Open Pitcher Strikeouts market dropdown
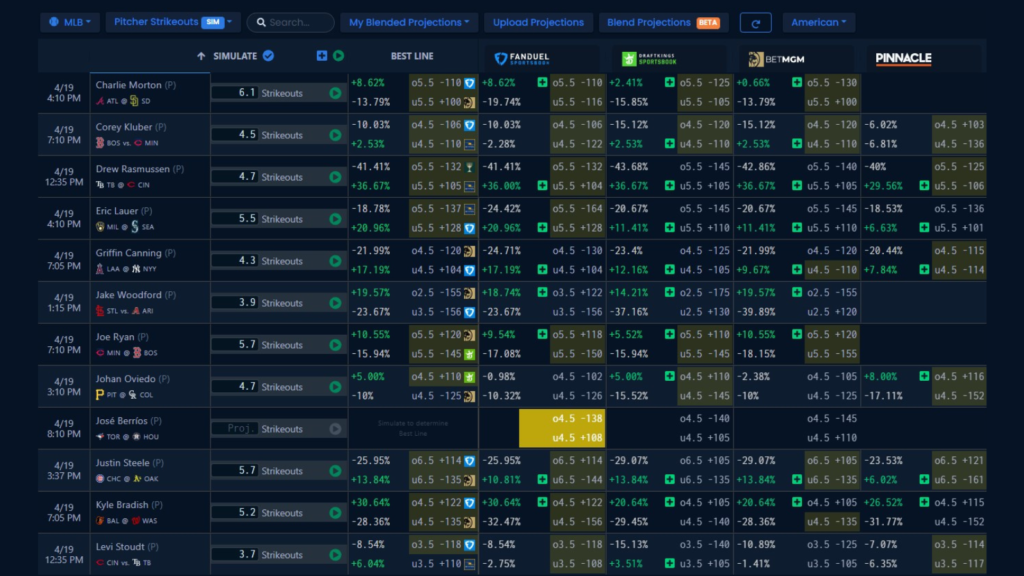 pyautogui.click(x=172, y=22)
